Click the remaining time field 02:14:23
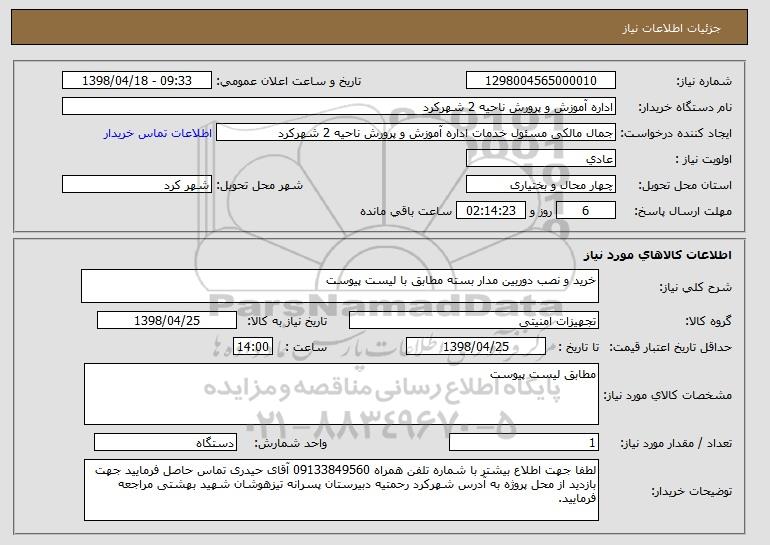 coord(491,211)
